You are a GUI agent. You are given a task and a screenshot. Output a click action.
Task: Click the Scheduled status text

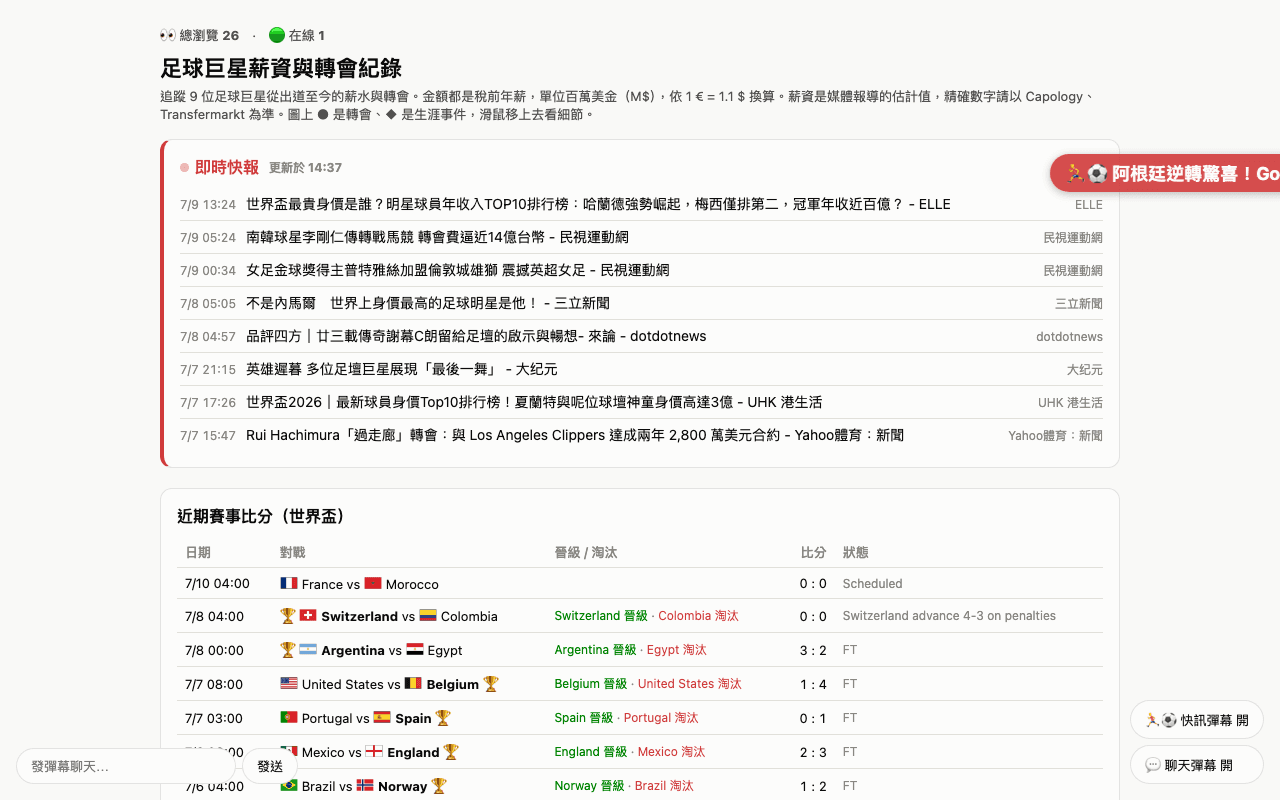(873, 583)
